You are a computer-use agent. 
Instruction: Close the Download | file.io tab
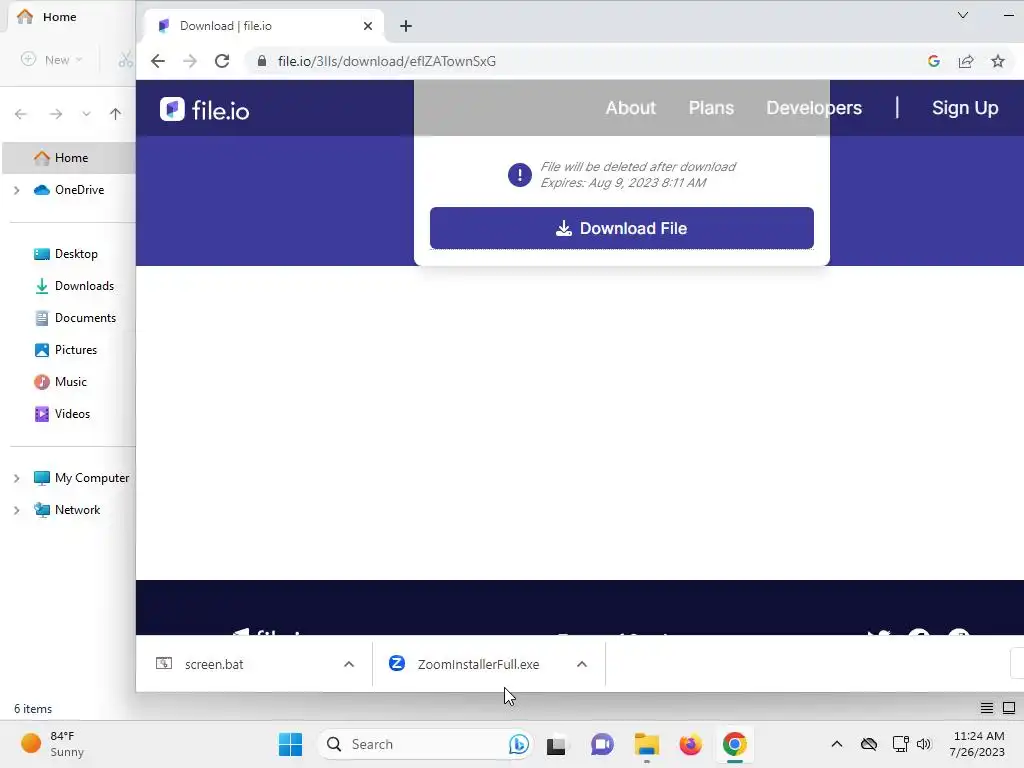click(x=368, y=26)
